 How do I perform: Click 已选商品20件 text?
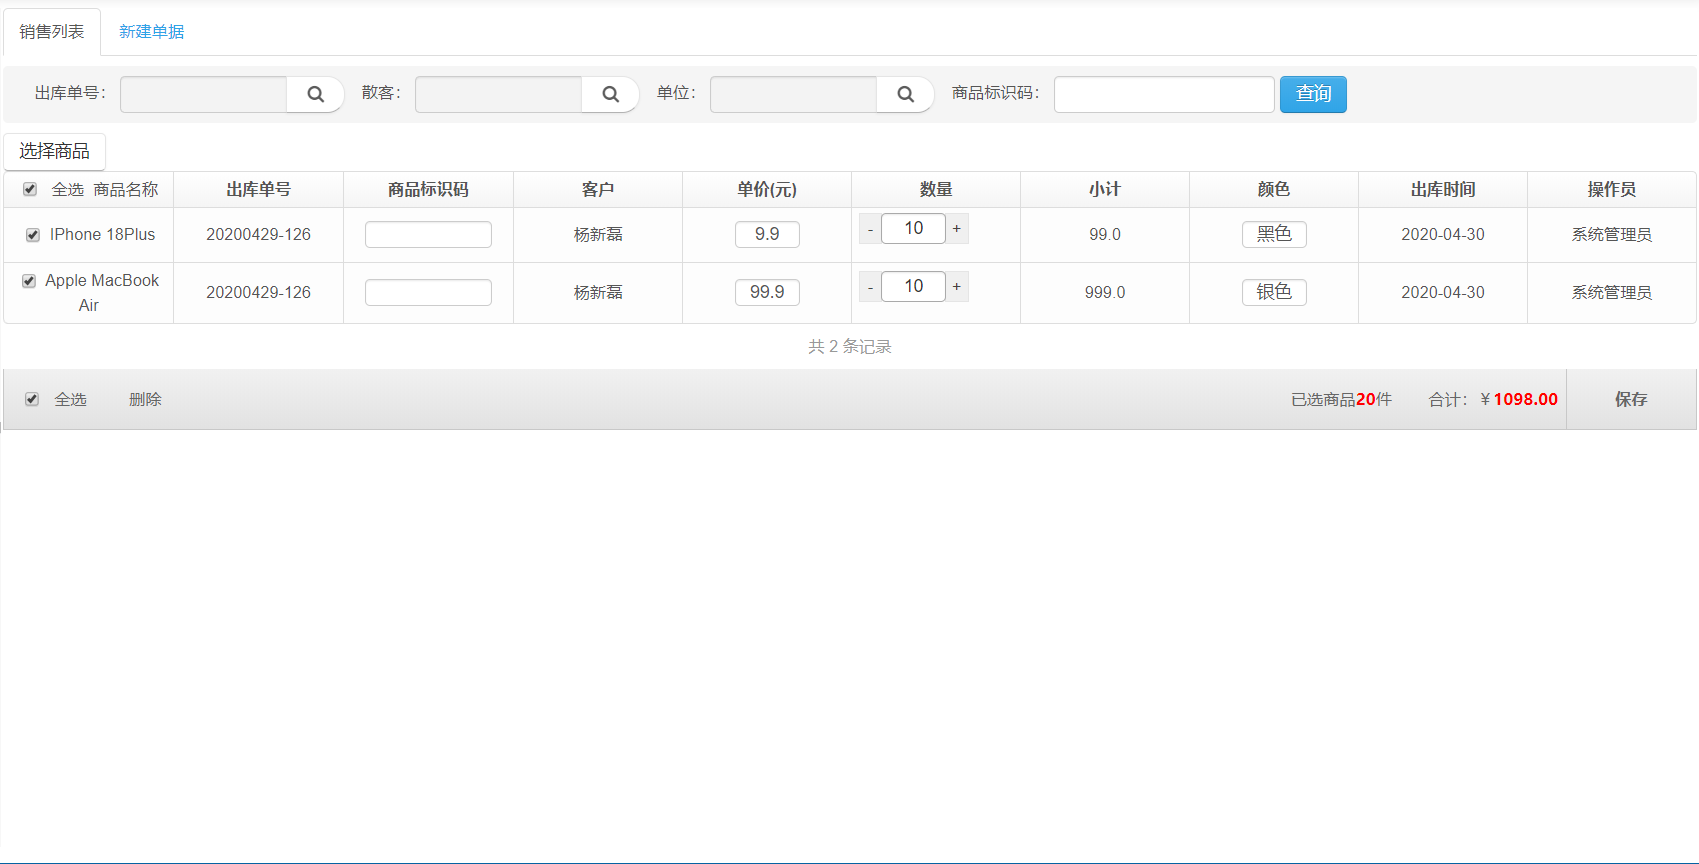pyautogui.click(x=1341, y=399)
